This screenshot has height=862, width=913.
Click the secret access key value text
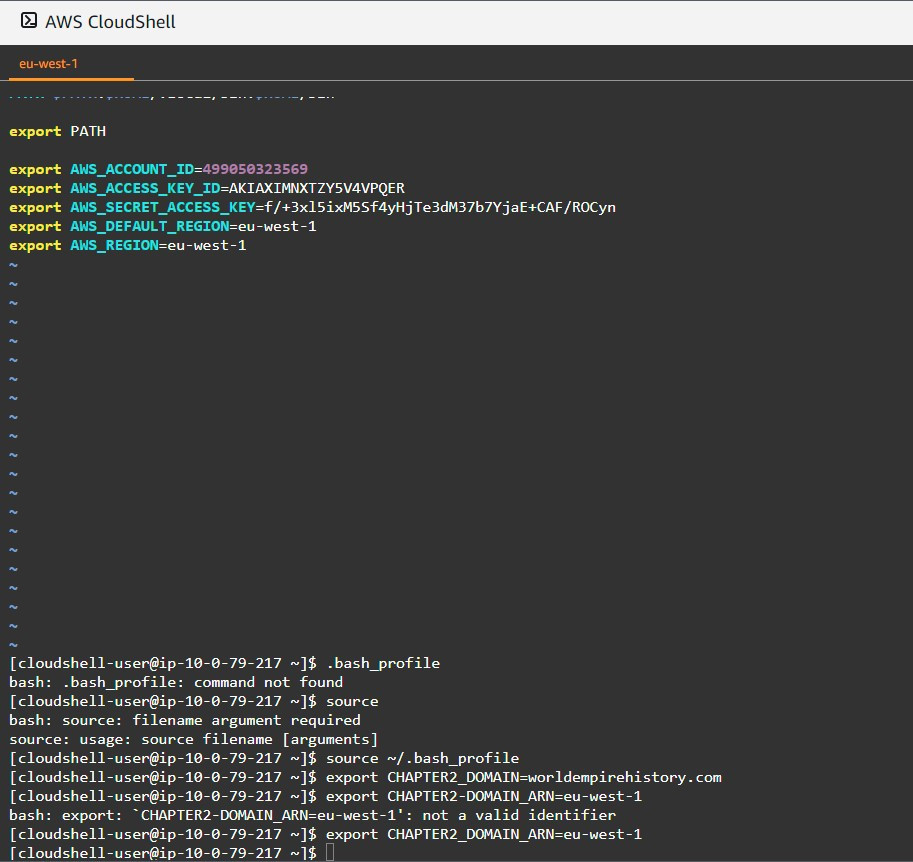(440, 207)
